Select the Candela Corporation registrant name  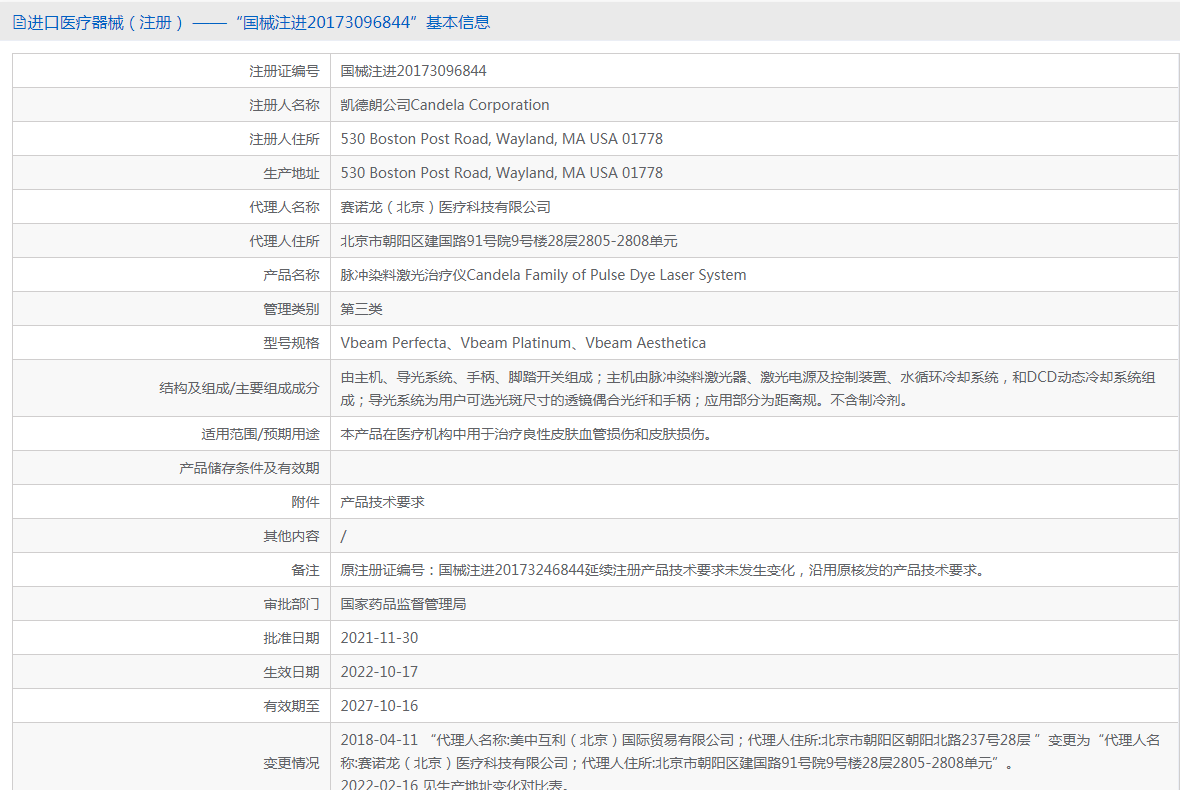(445, 105)
